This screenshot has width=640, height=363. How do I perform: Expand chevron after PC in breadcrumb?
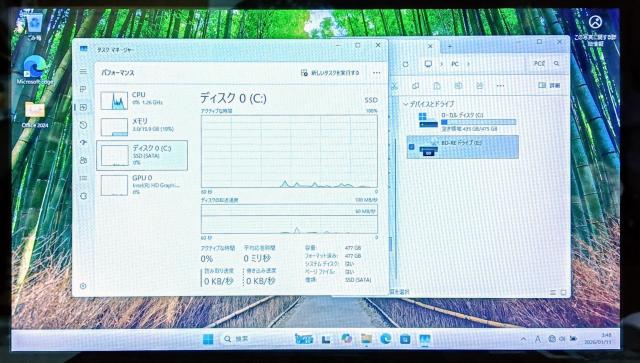point(468,64)
